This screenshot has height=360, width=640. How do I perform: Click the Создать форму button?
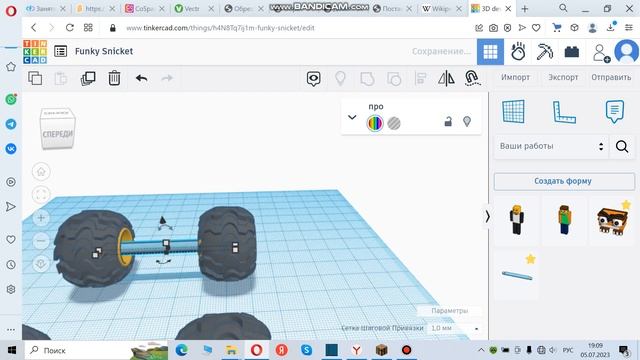(x=564, y=181)
